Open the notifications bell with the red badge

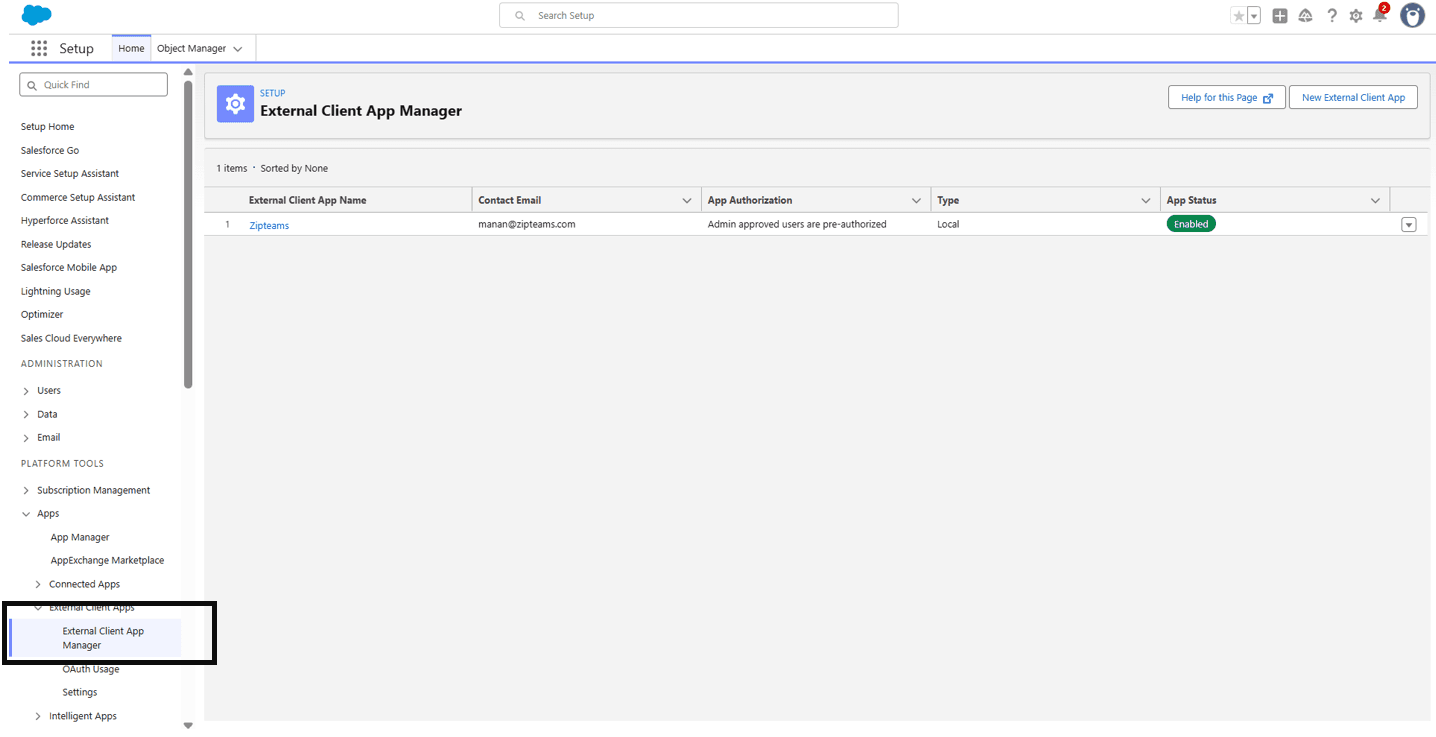pyautogui.click(x=1379, y=15)
